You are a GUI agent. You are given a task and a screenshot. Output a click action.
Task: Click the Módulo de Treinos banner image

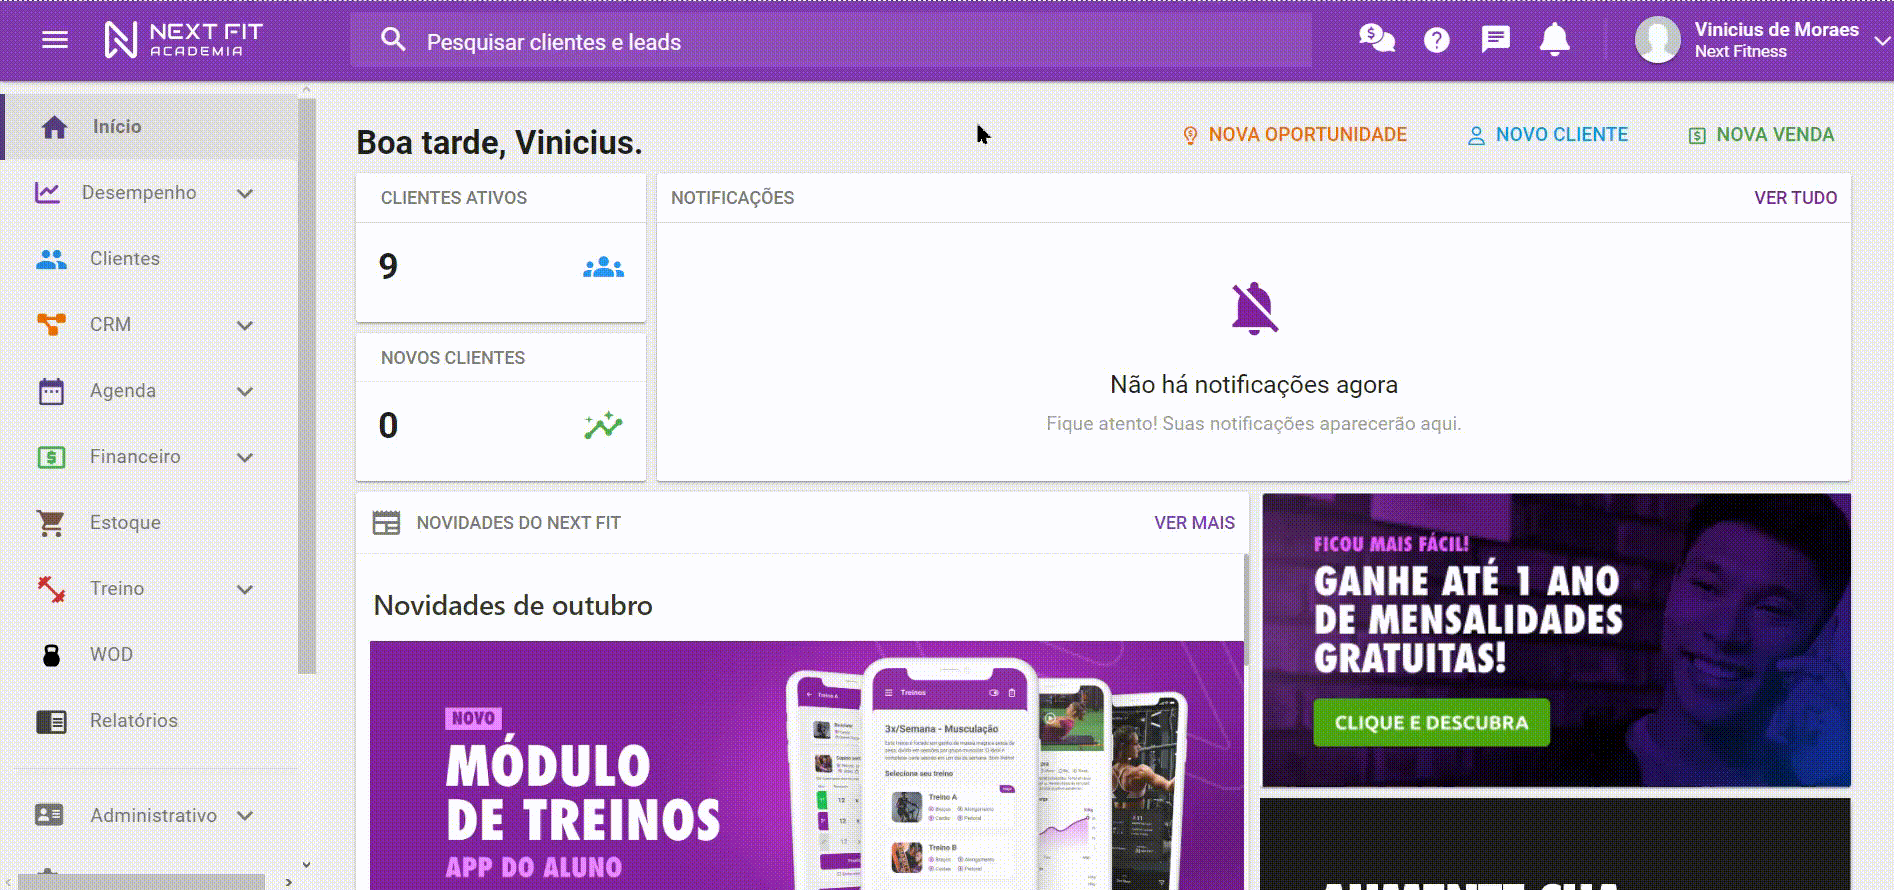806,765
